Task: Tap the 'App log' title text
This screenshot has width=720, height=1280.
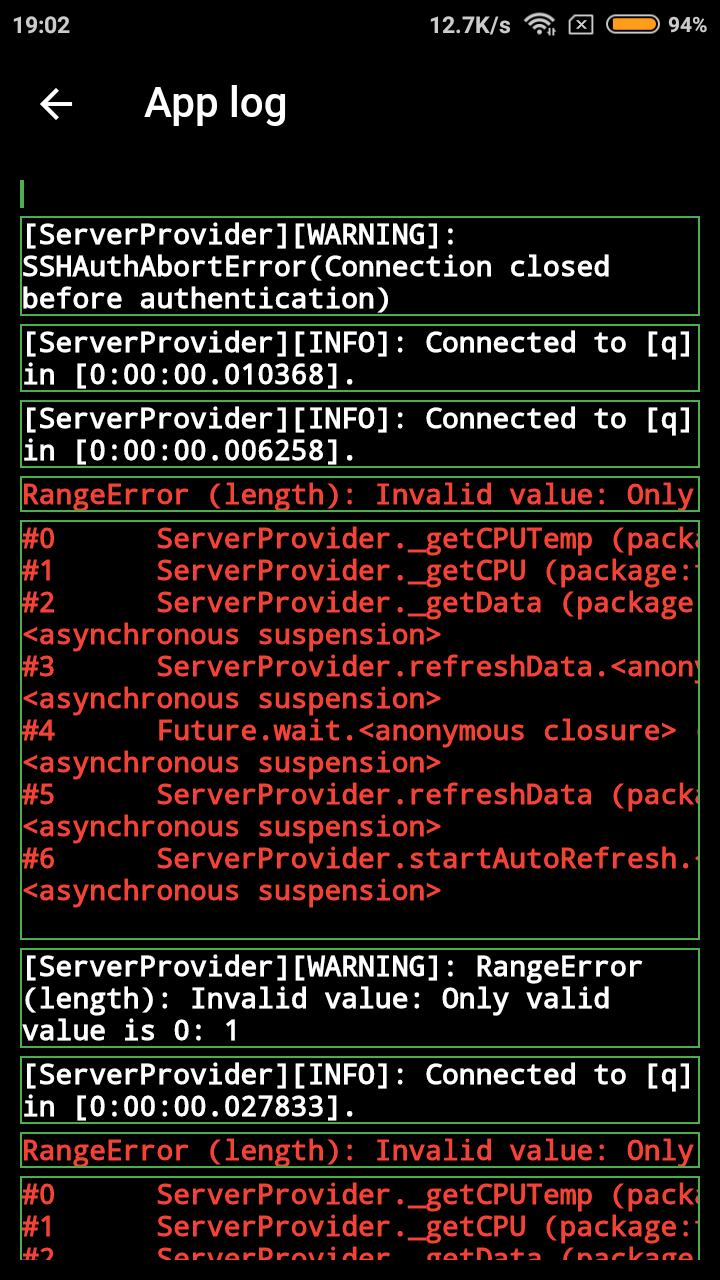Action: (x=215, y=103)
